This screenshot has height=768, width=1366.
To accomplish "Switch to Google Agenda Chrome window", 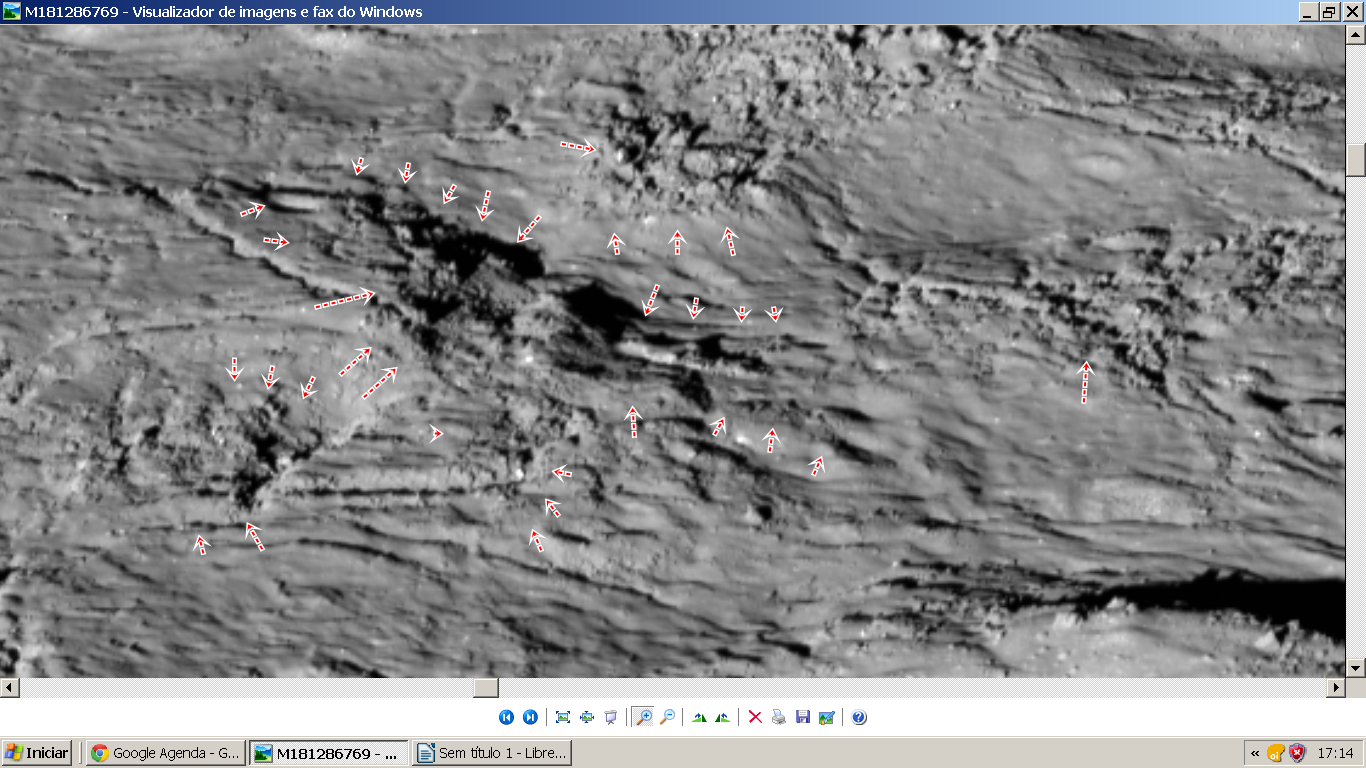I will pos(166,753).
